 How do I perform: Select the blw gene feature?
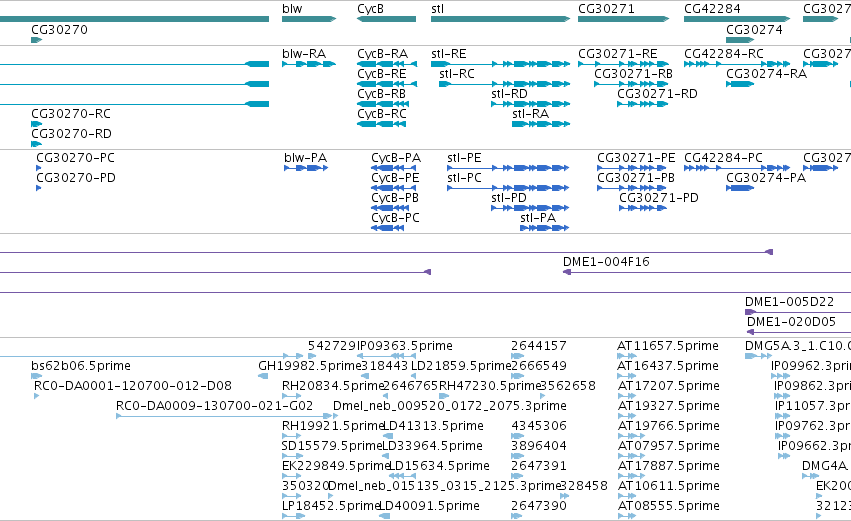[x=309, y=19]
